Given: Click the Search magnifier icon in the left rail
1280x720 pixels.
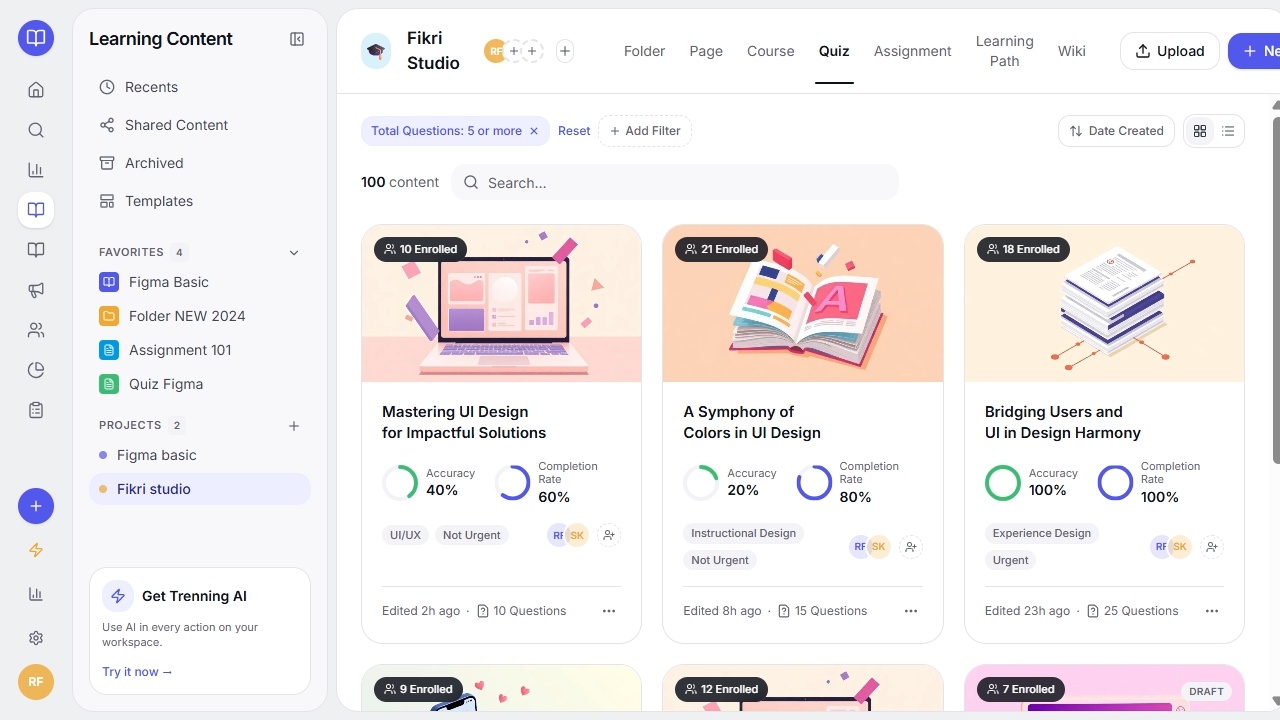Looking at the screenshot, I should coord(36,130).
